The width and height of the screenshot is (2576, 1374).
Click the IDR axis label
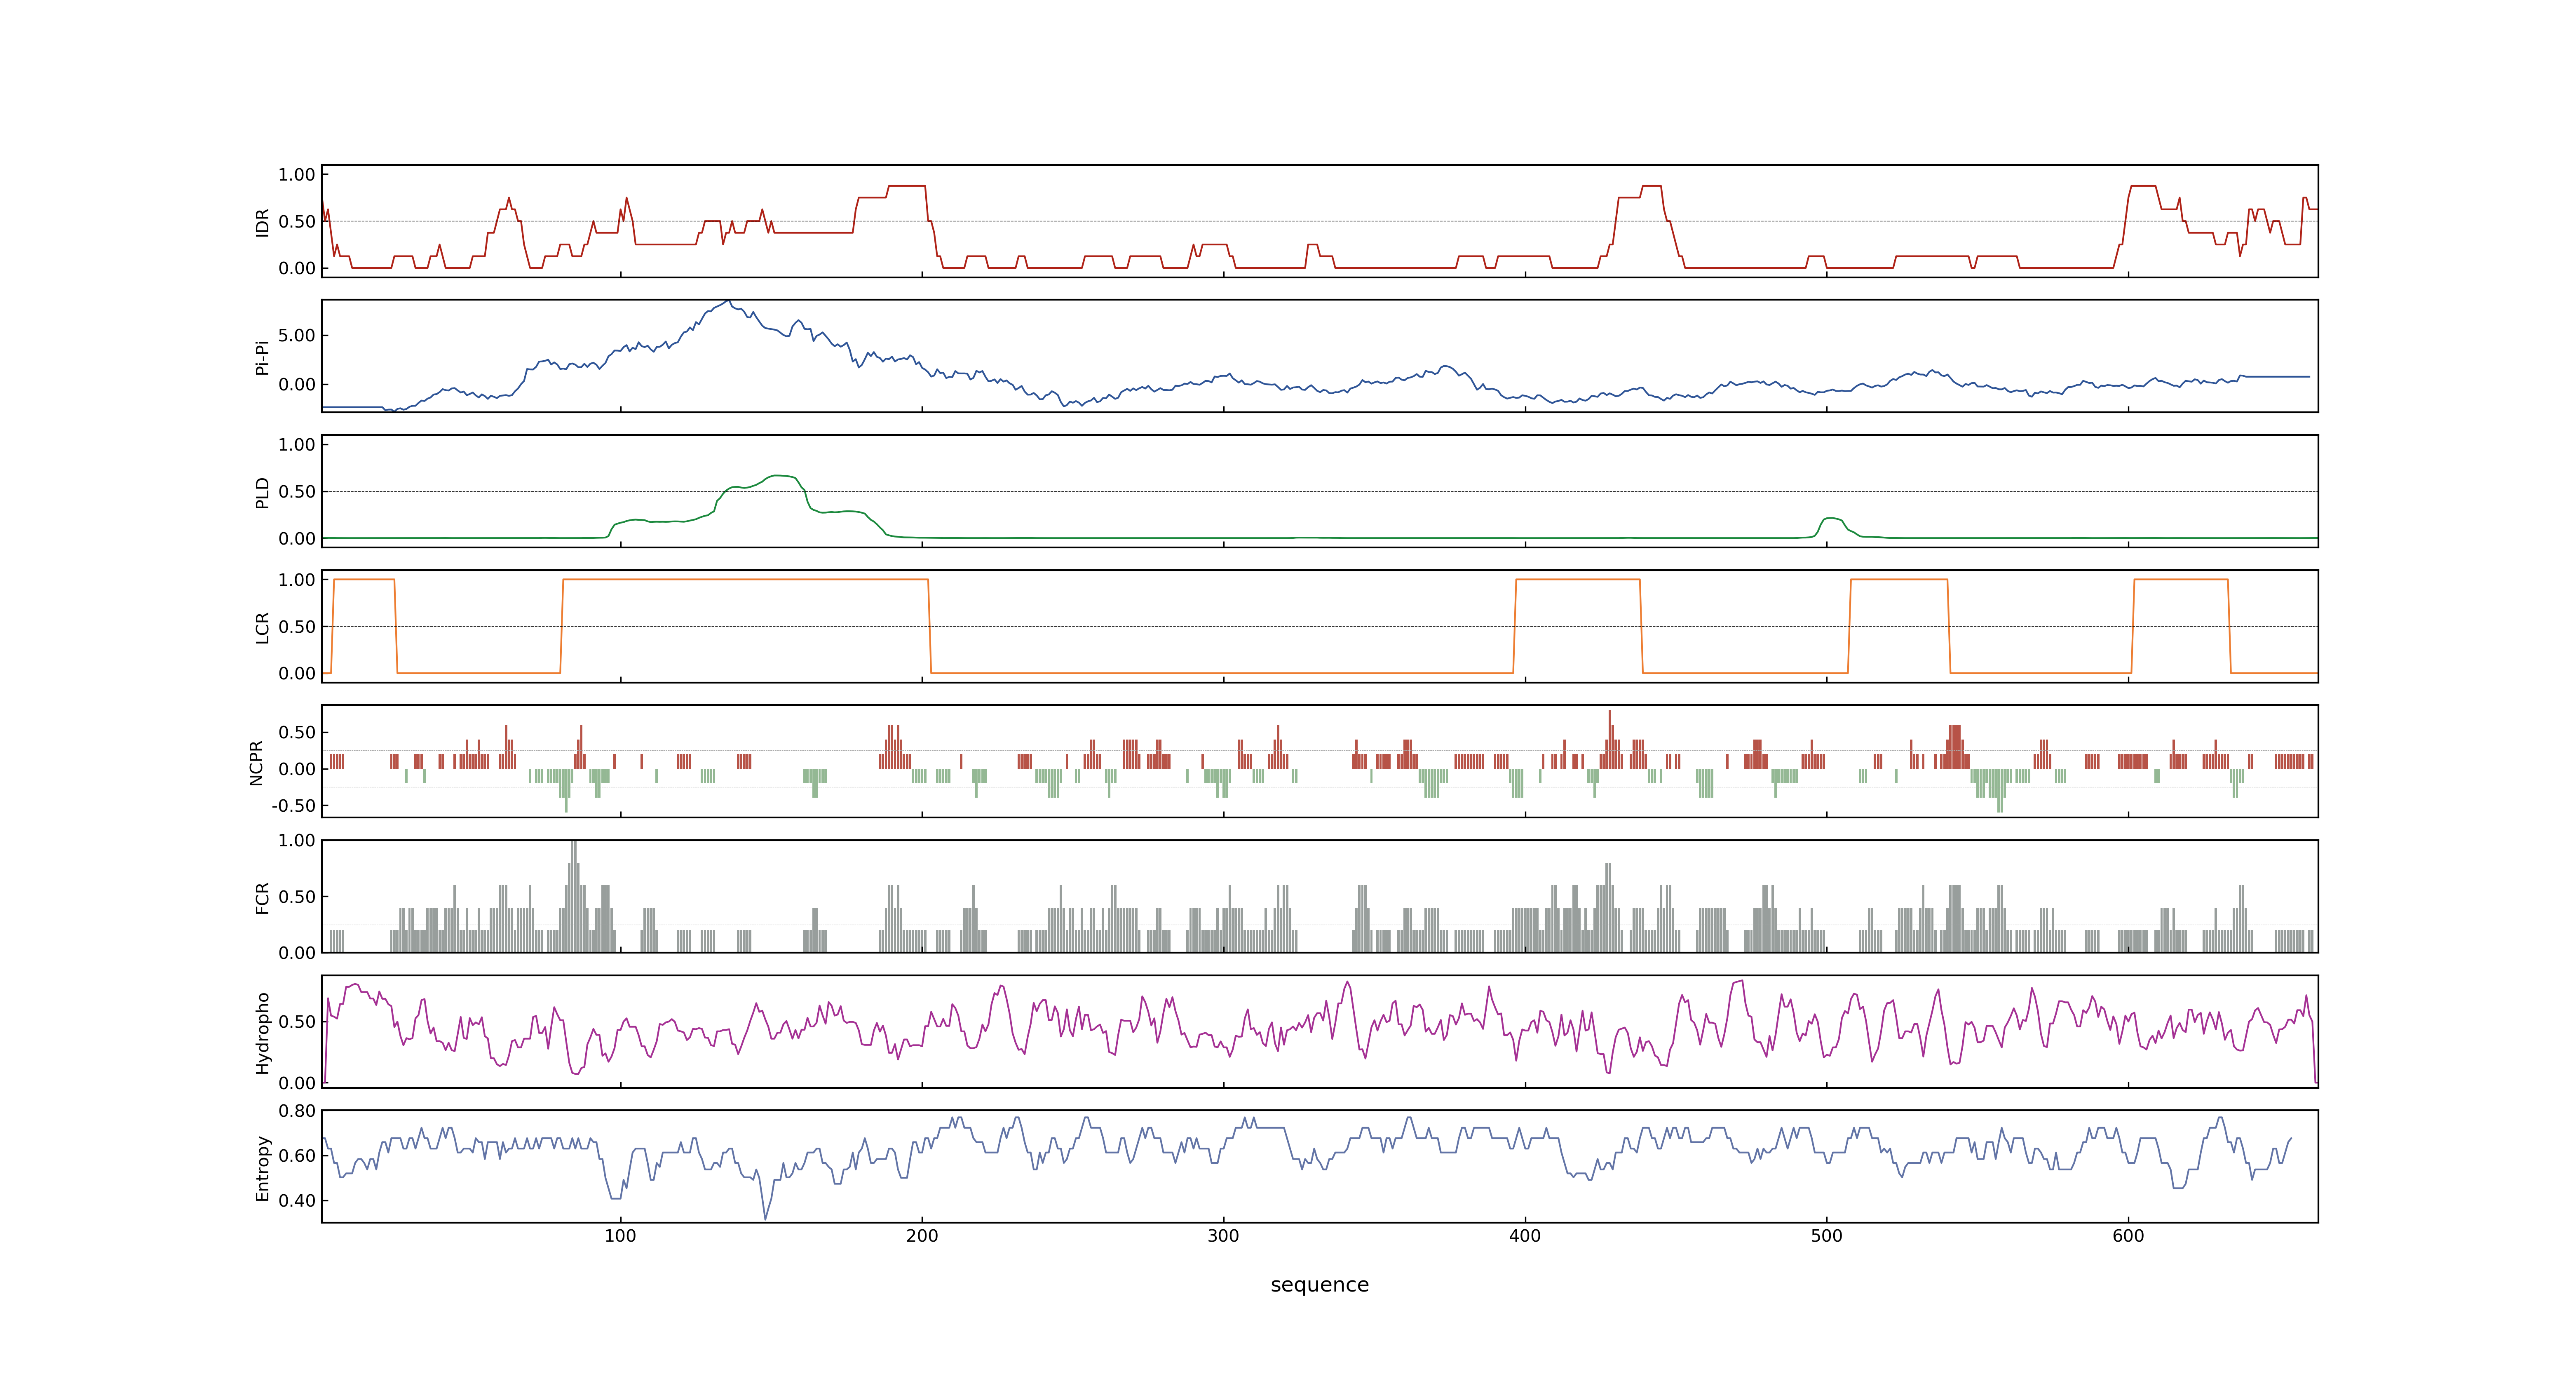[263, 222]
